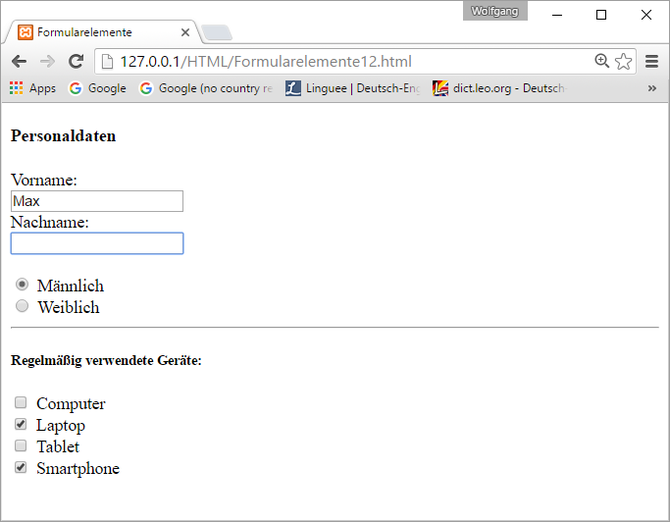Click the Vorname text field containing Max
670x522 pixels.
97,201
